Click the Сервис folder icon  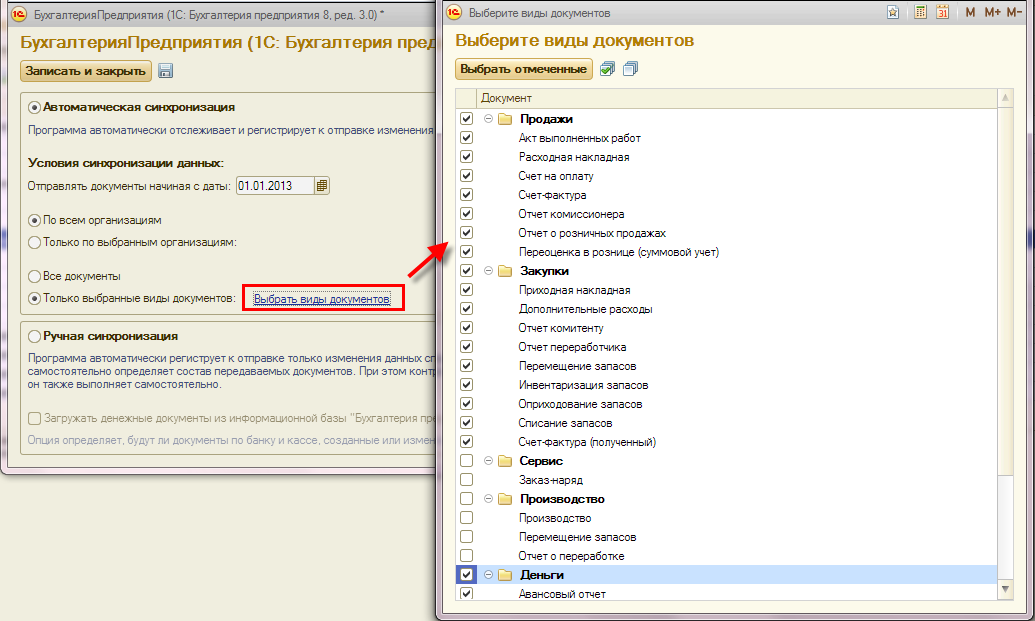click(505, 461)
